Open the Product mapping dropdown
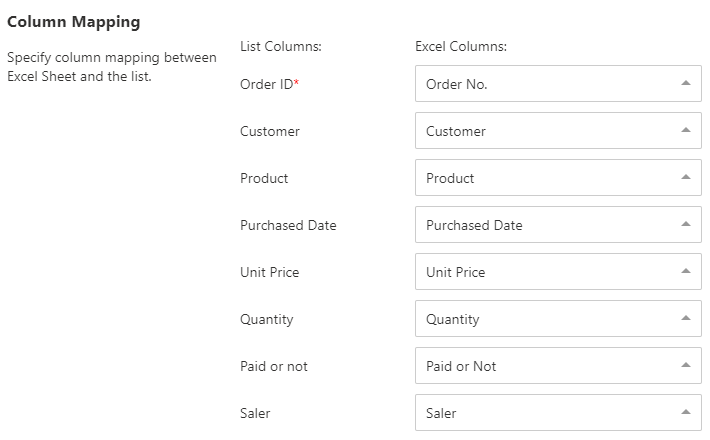This screenshot has width=710, height=440. 558,178
